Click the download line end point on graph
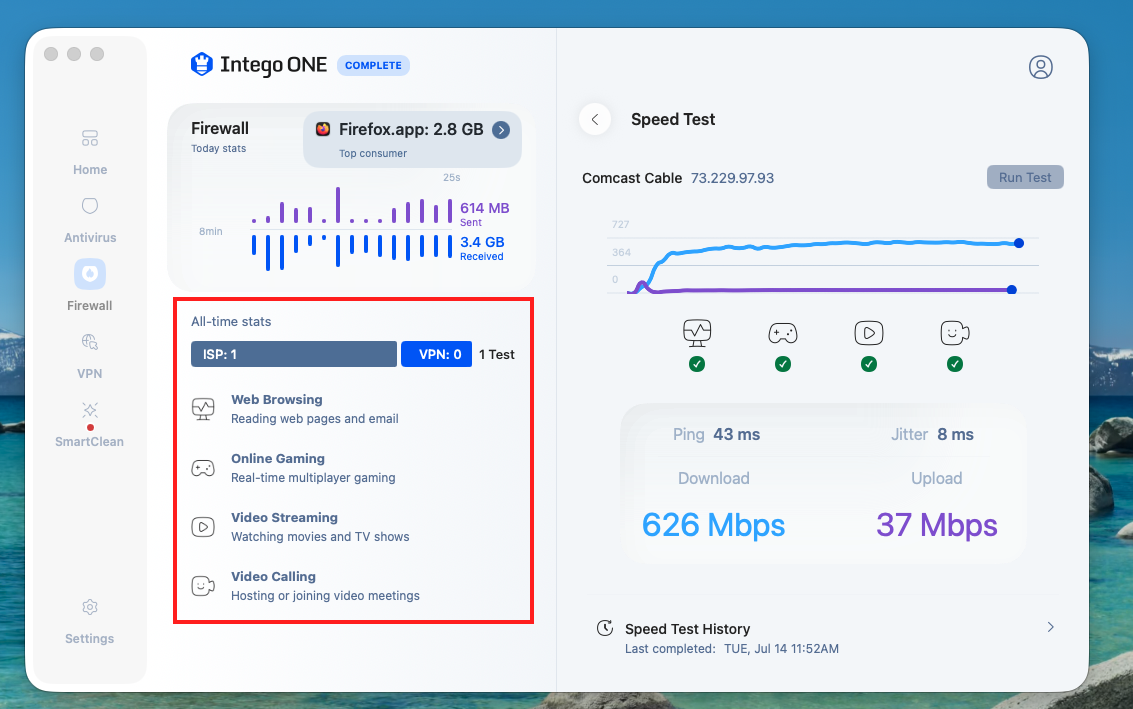This screenshot has width=1133, height=709. tap(1019, 243)
